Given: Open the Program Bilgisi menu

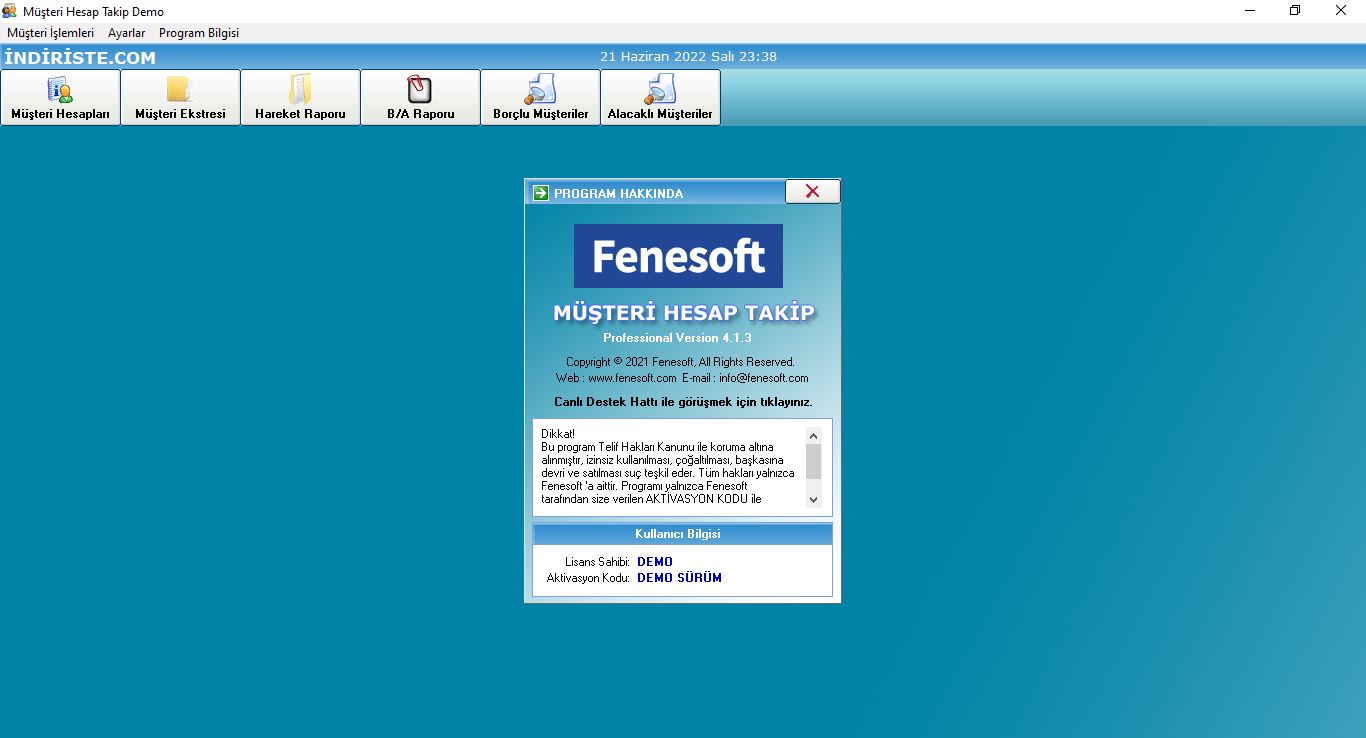Looking at the screenshot, I should [199, 33].
